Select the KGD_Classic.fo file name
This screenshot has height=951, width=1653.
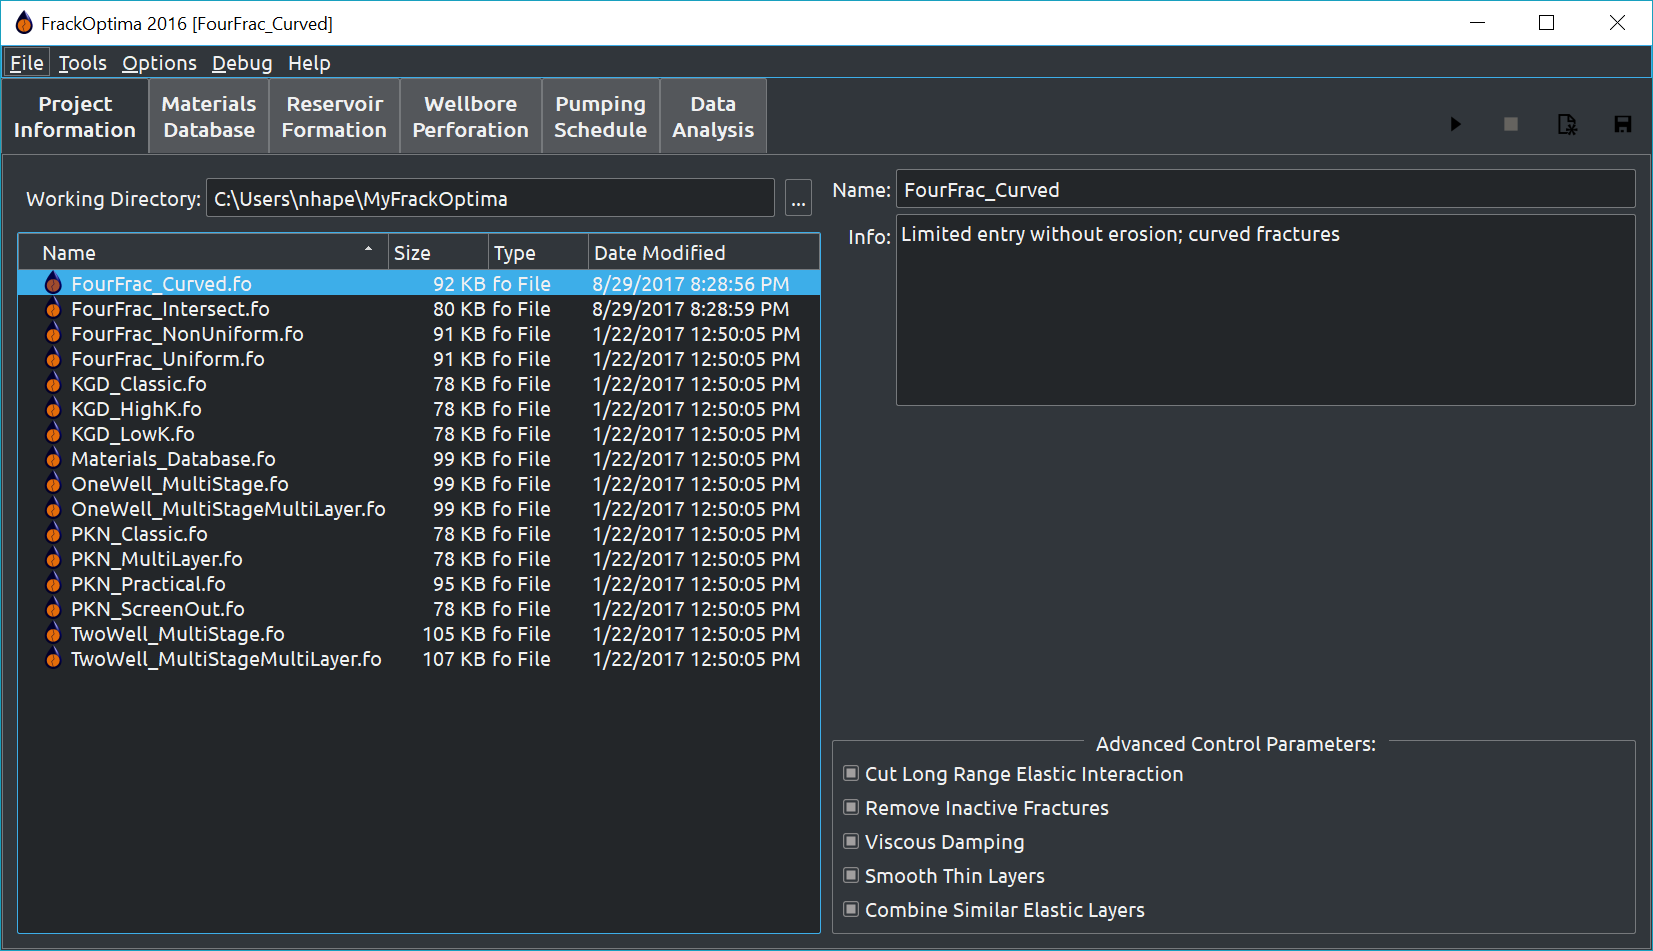pyautogui.click(x=139, y=384)
